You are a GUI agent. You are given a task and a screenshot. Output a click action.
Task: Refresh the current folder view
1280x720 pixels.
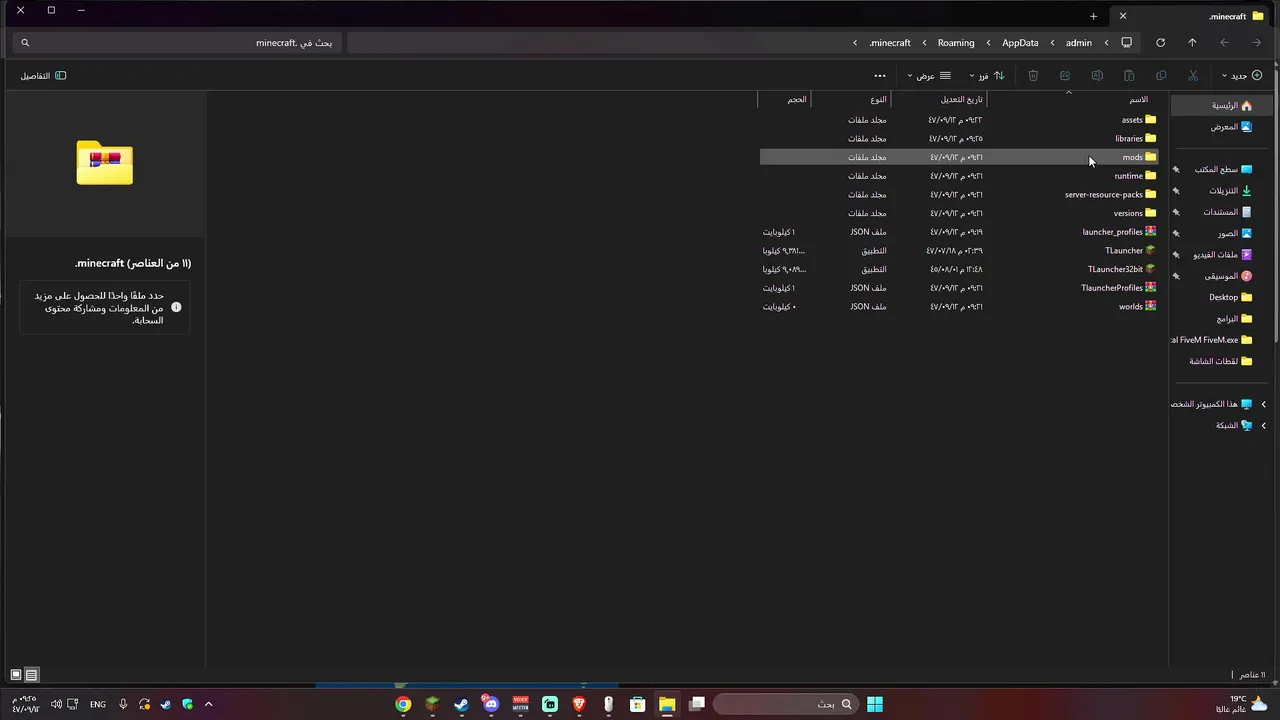click(x=1160, y=43)
